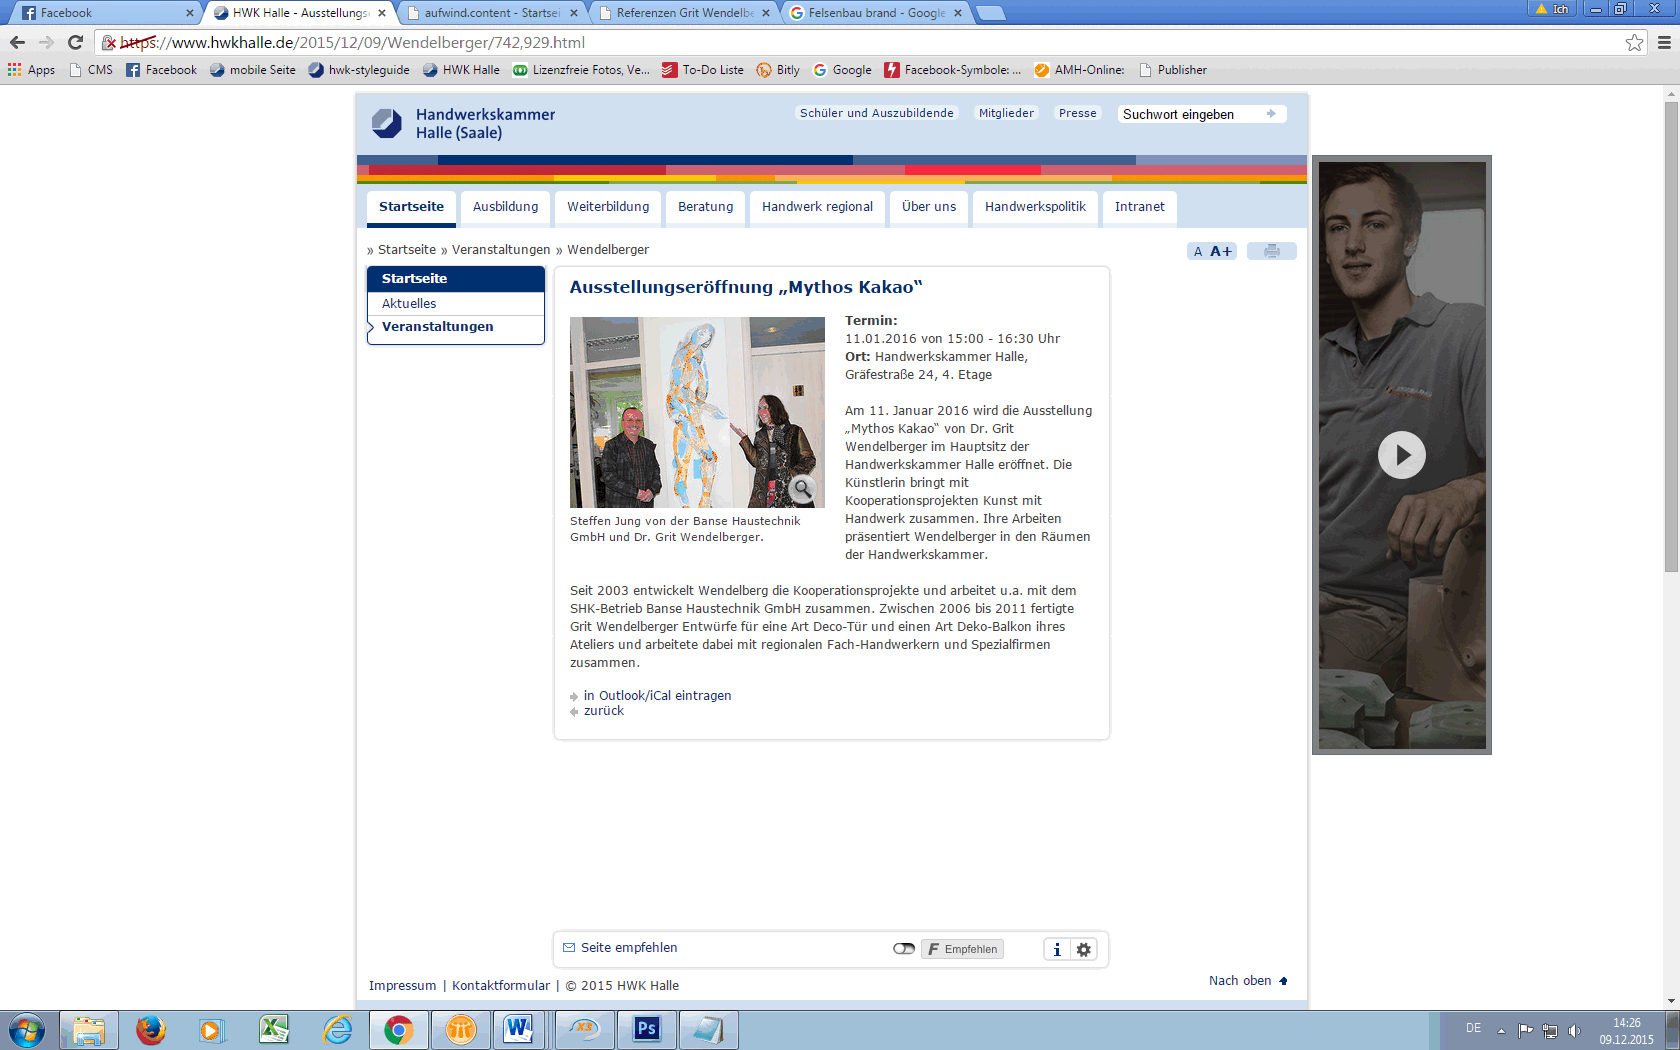Open the Chrome menu button
Image resolution: width=1680 pixels, height=1050 pixels.
click(1664, 42)
